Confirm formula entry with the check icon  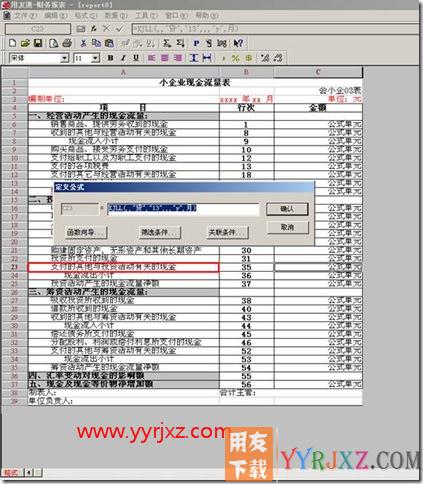click(x=119, y=29)
